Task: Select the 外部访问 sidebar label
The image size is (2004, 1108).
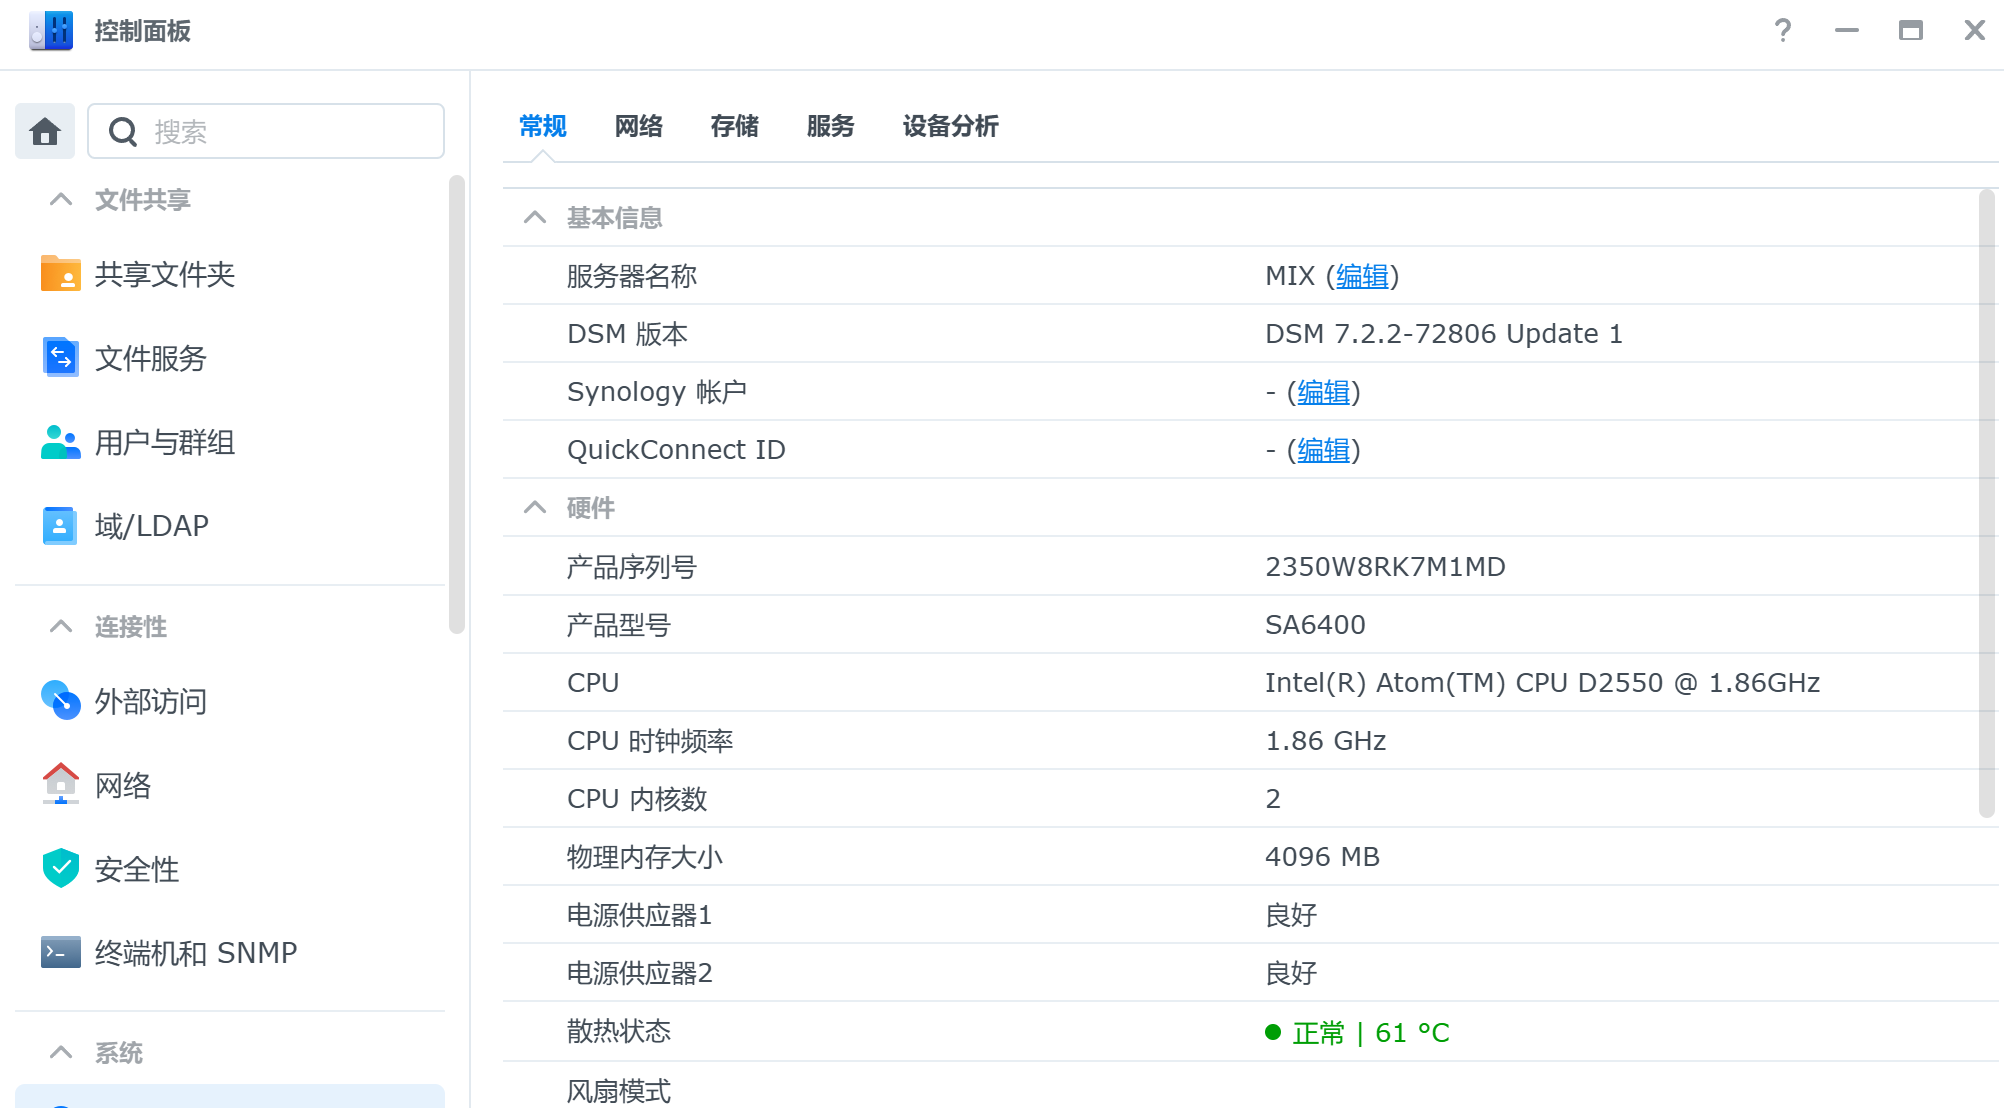Action: click(x=151, y=701)
